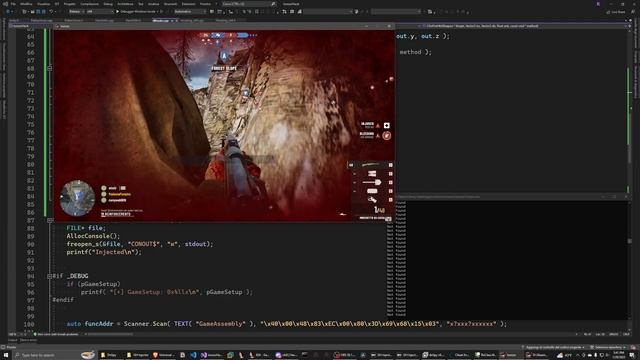Click the objective A marker in game
Viewport: 640px width, 360px height.
[x=224, y=56]
